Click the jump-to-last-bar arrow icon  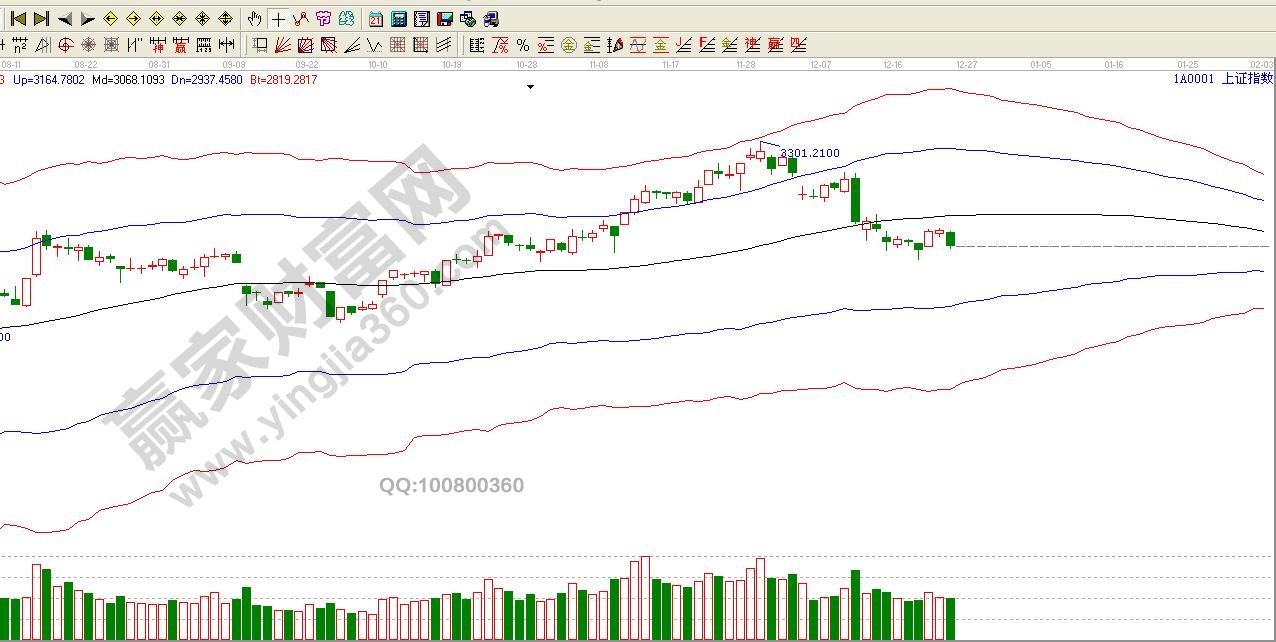pyautogui.click(x=41, y=19)
